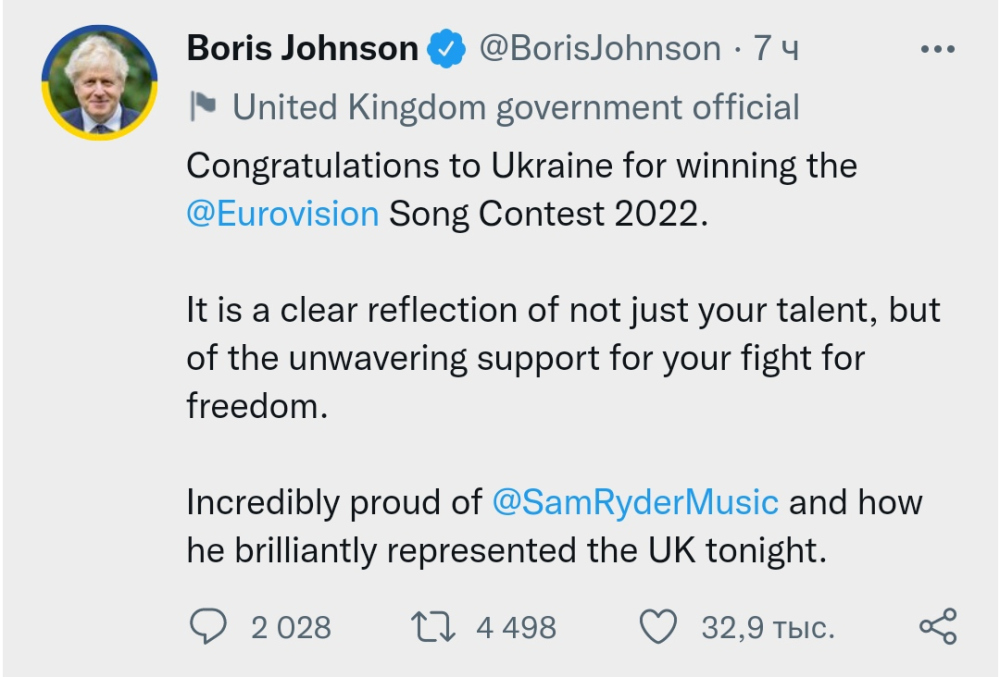Click the flag icon beside the government label
This screenshot has width=1000, height=677.
[203, 107]
